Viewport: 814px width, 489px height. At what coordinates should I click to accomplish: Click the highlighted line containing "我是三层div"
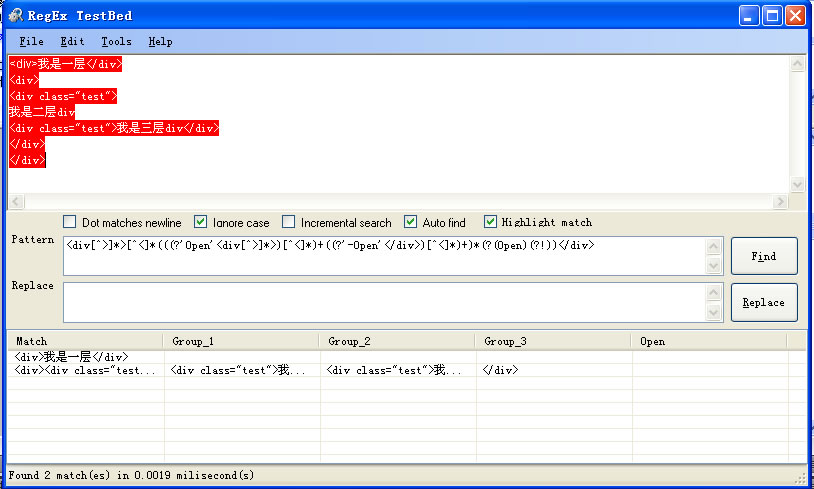(x=114, y=128)
